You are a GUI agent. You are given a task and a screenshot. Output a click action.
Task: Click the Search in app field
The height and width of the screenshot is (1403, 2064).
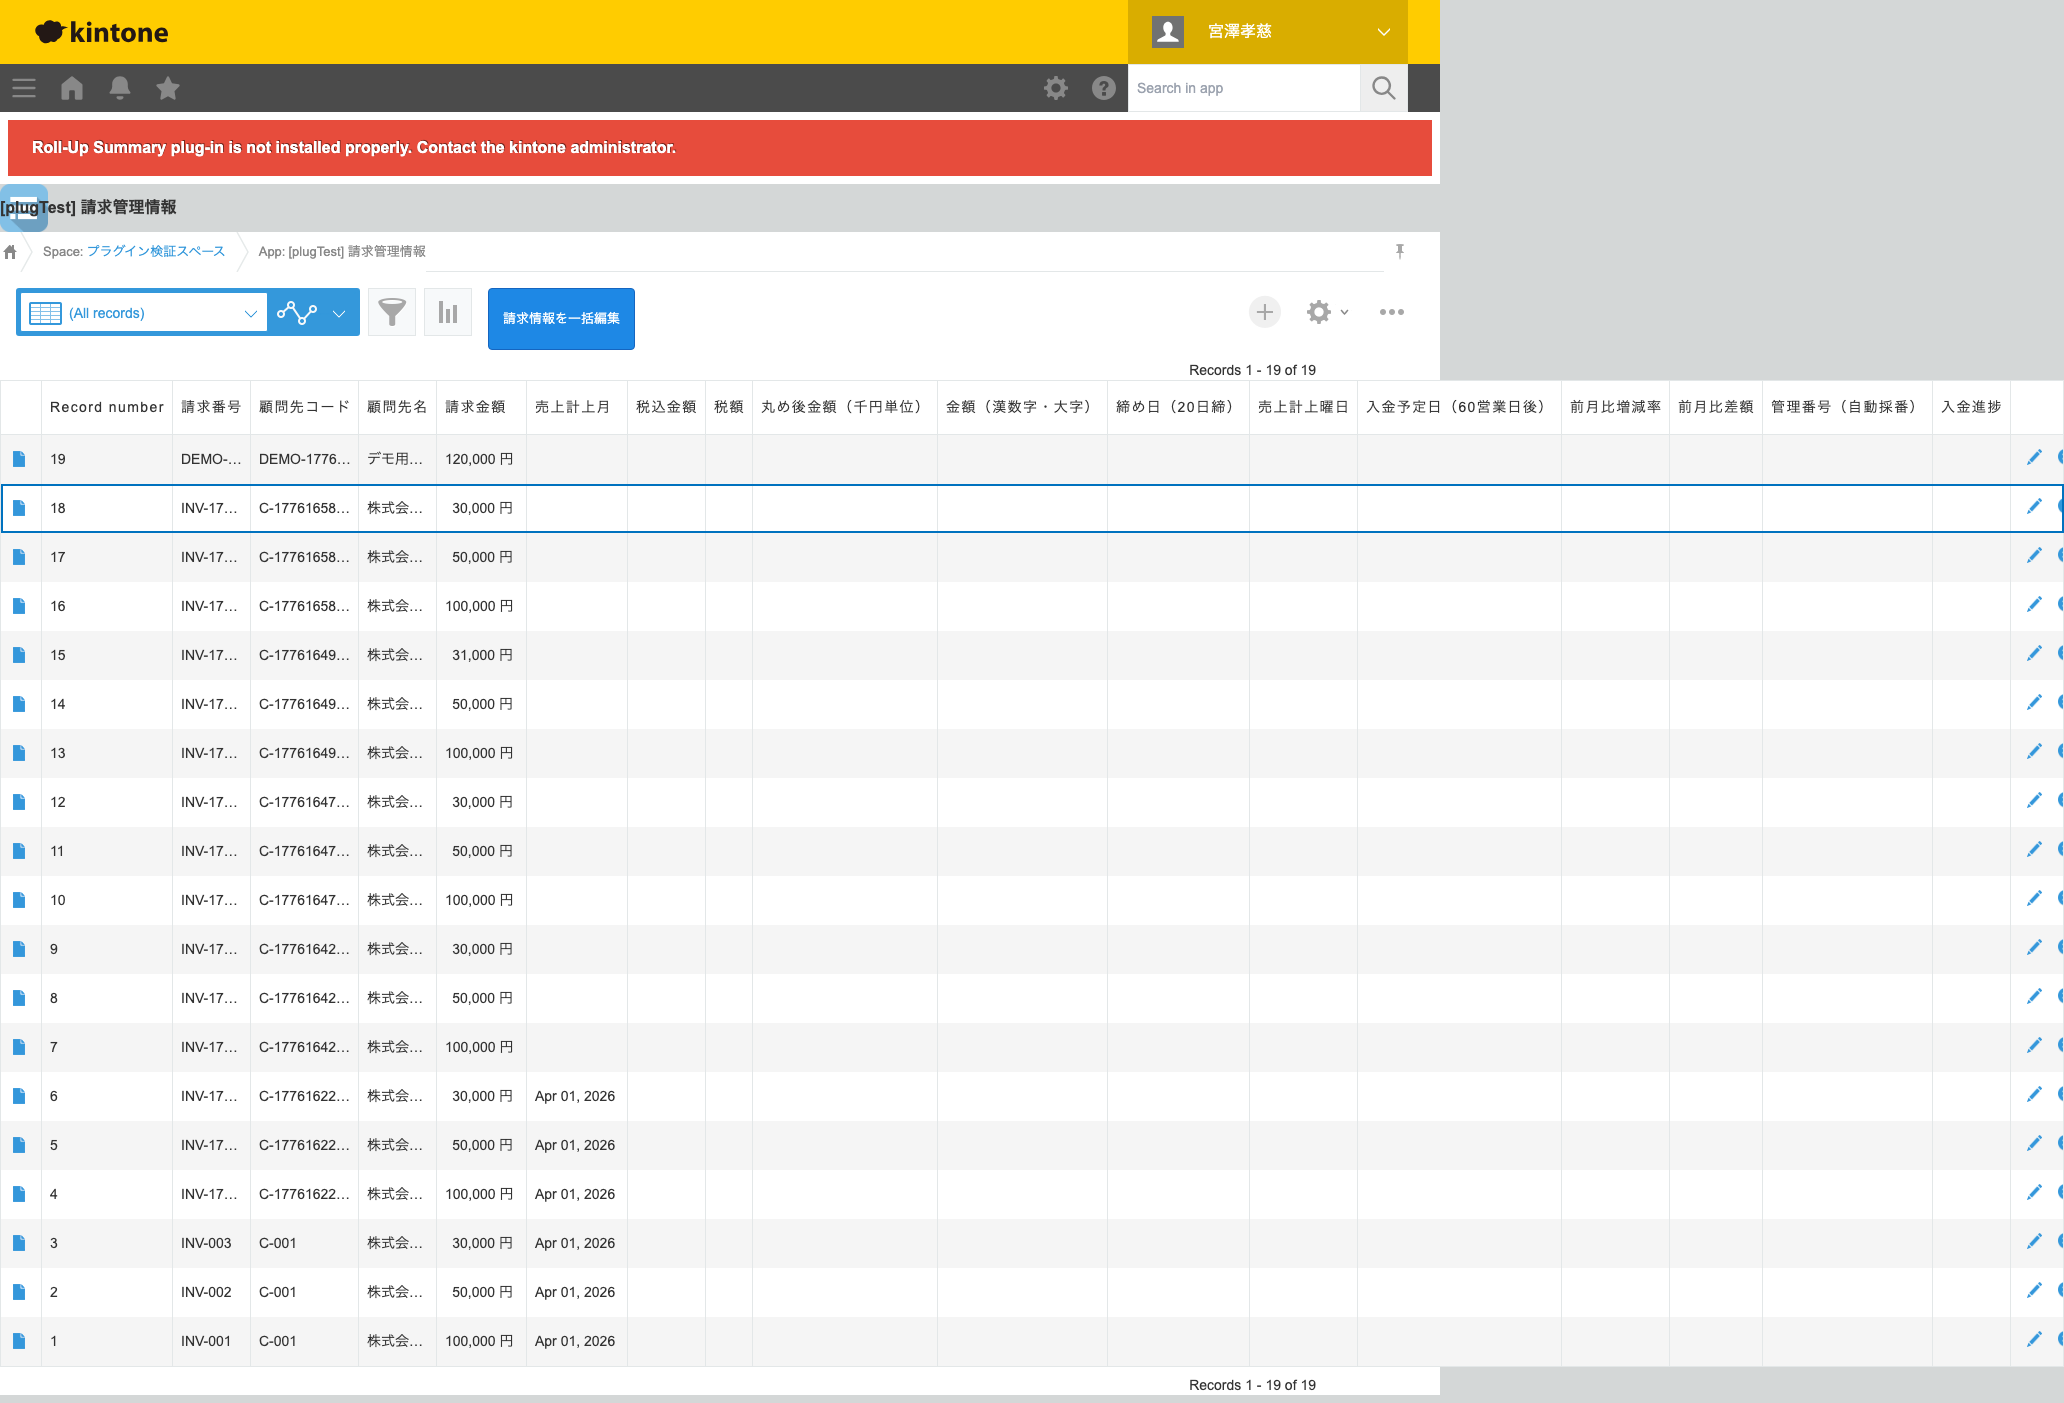[x=1243, y=88]
